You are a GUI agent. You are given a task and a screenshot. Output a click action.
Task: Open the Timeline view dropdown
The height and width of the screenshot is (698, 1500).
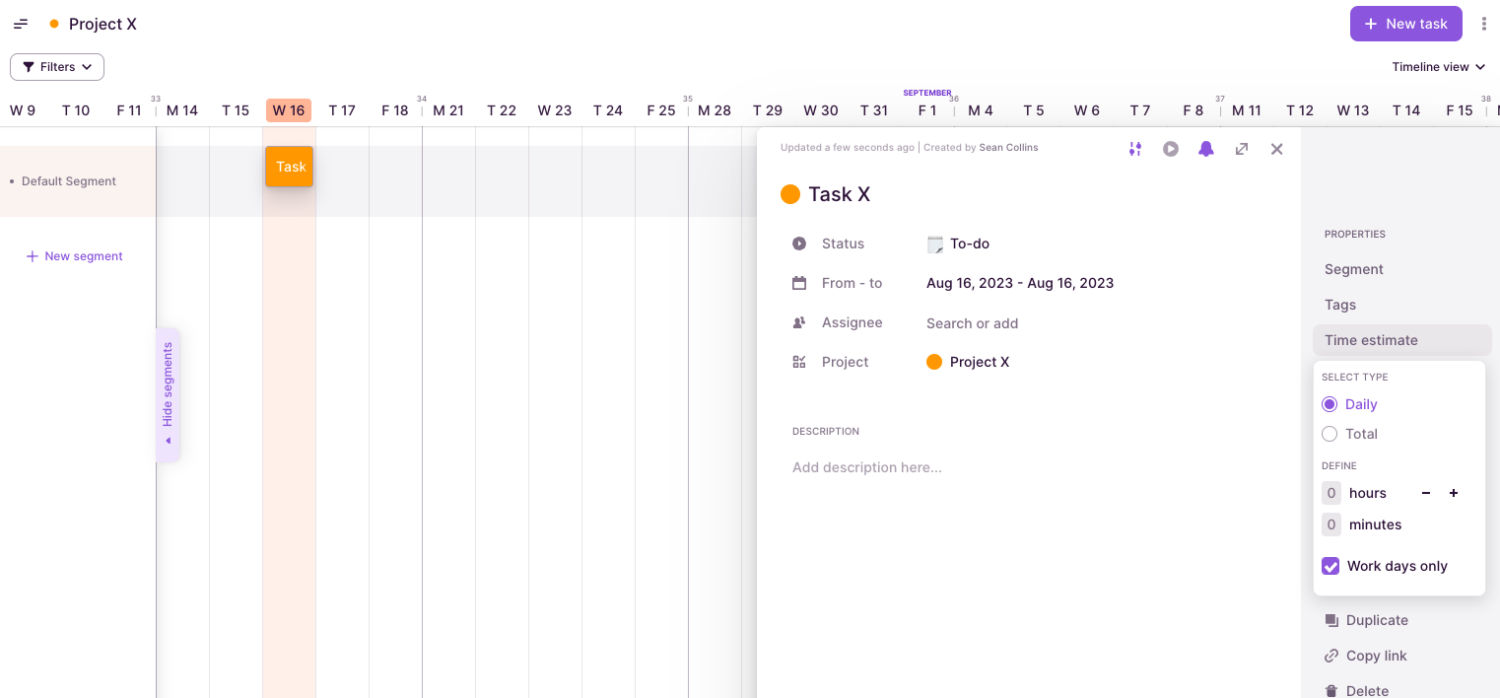click(1437, 66)
